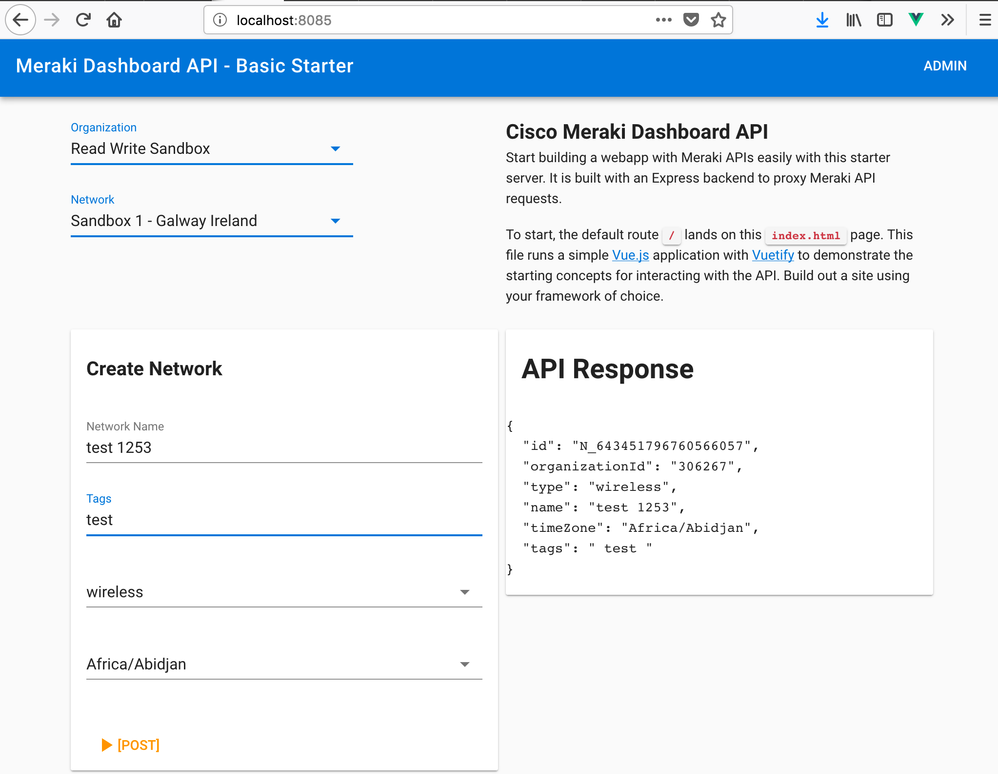Open the Vue.js devtools icon
Image resolution: width=998 pixels, height=774 pixels.
click(x=915, y=19)
